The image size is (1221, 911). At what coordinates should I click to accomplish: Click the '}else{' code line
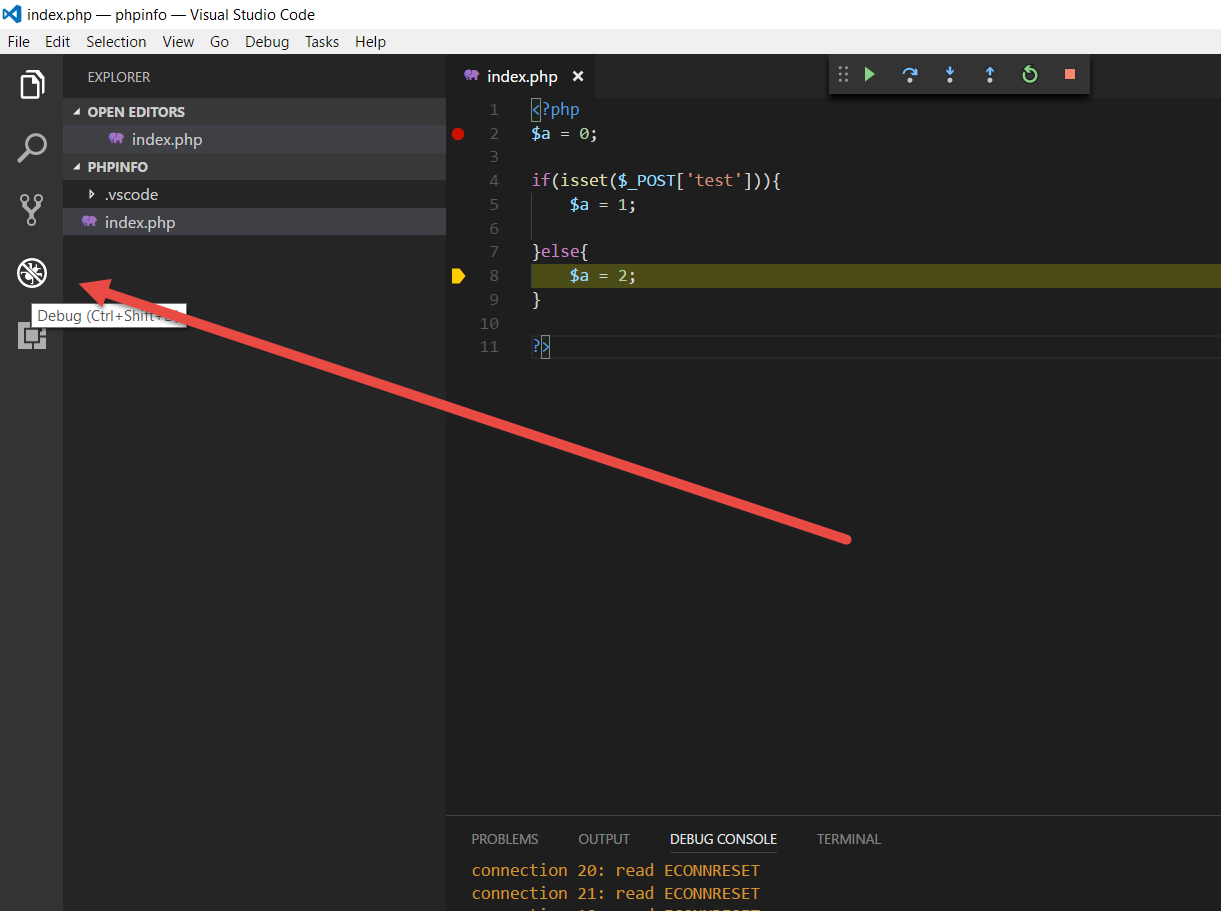[560, 252]
